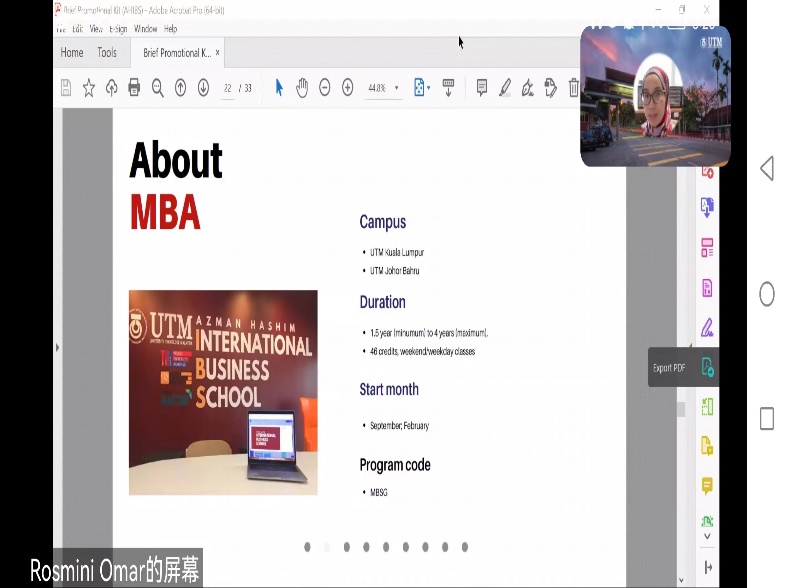
Task: Go to the next page arrow
Action: point(203,88)
